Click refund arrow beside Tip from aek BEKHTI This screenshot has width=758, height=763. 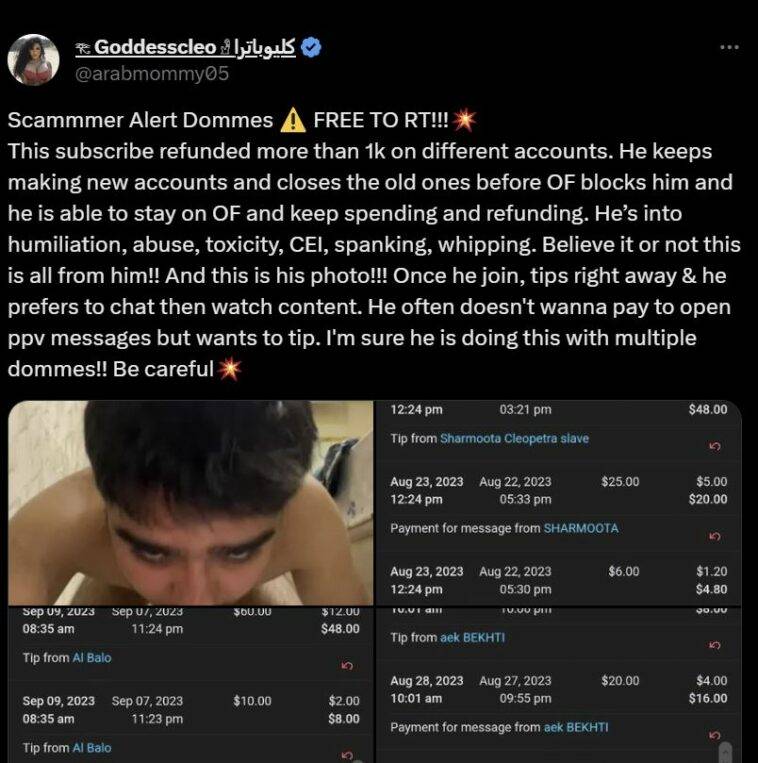[x=714, y=645]
